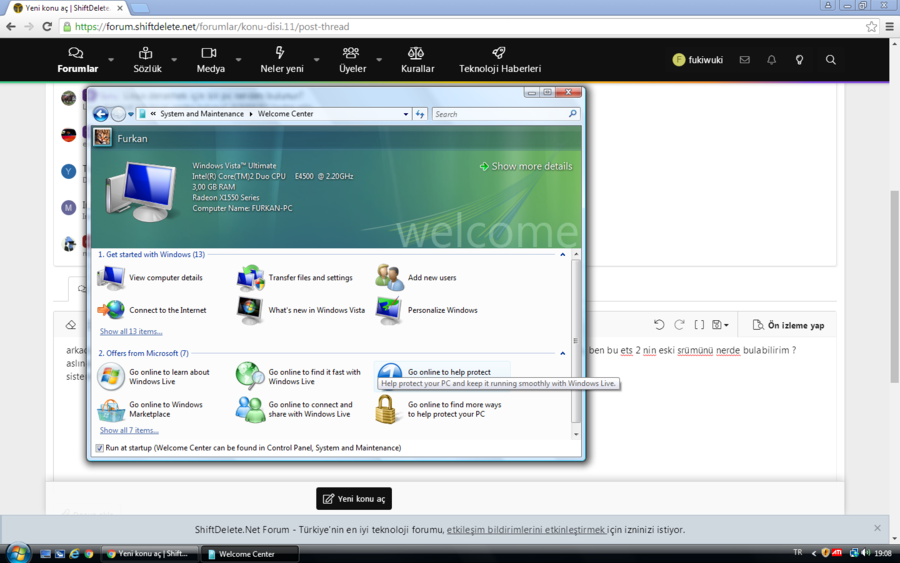Select Go online to connect and share
Image resolution: width=900 pixels, height=563 pixels.
(x=294, y=409)
